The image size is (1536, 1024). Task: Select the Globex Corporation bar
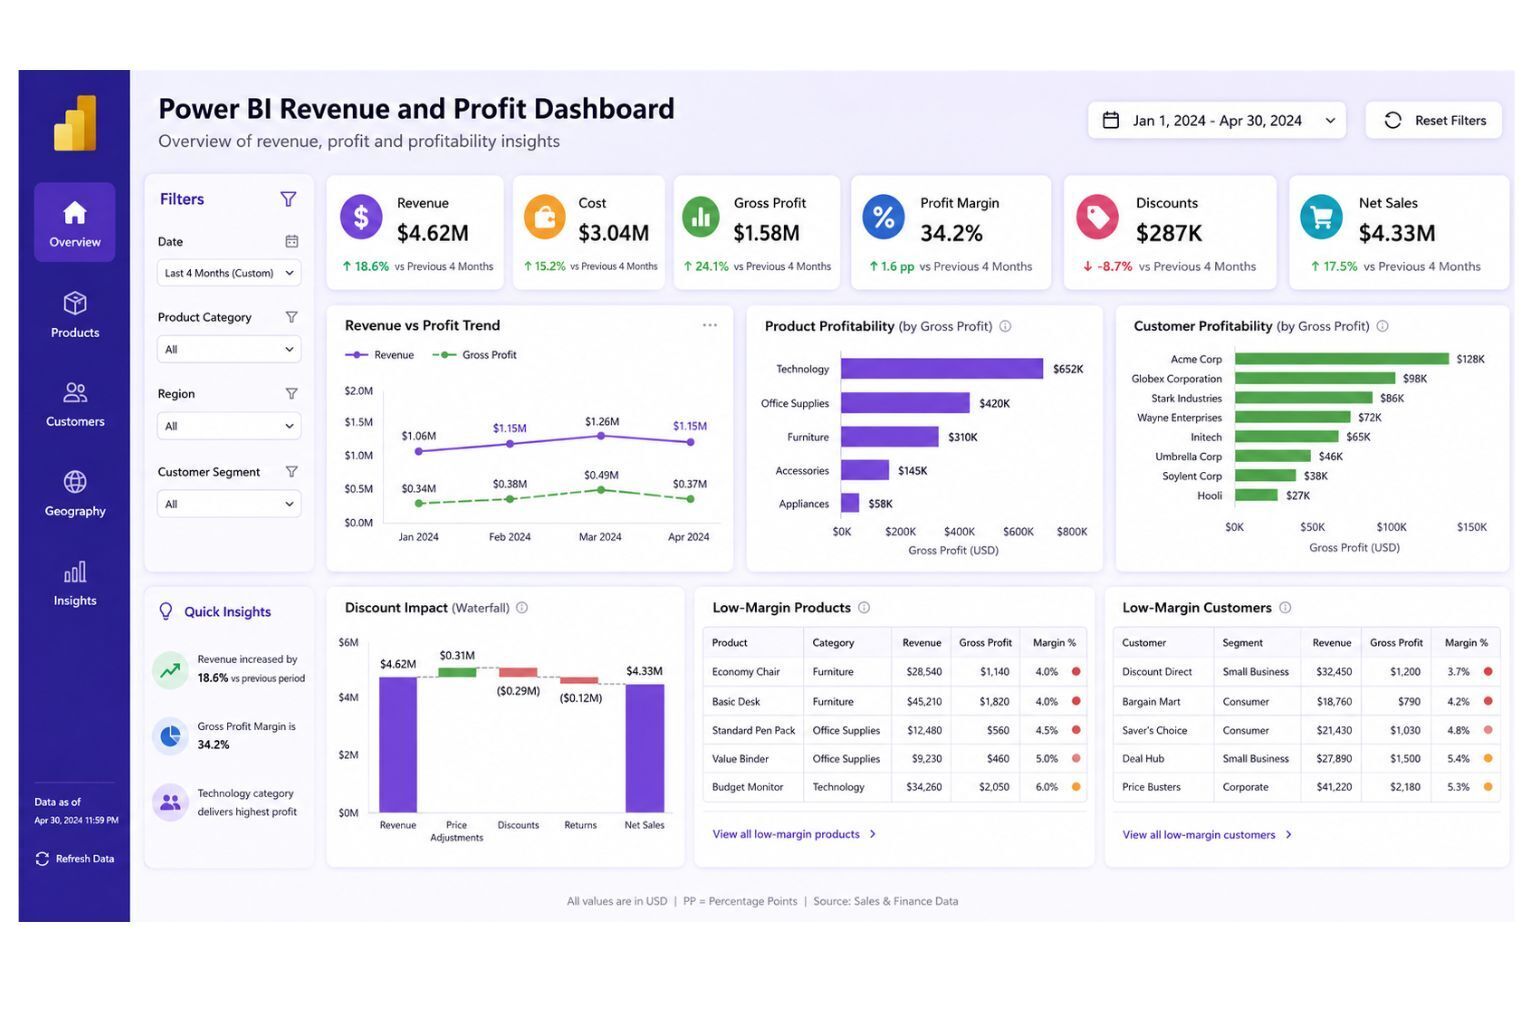[x=1315, y=378]
